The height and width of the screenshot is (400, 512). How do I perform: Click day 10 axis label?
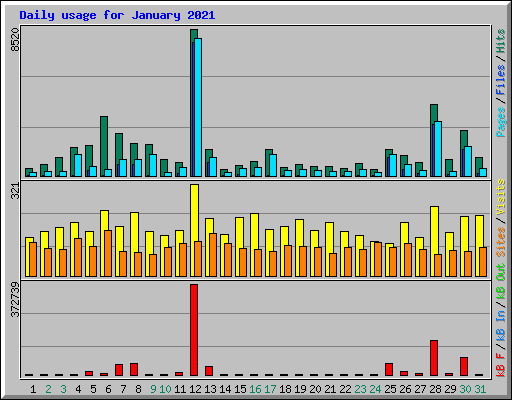coord(165,389)
